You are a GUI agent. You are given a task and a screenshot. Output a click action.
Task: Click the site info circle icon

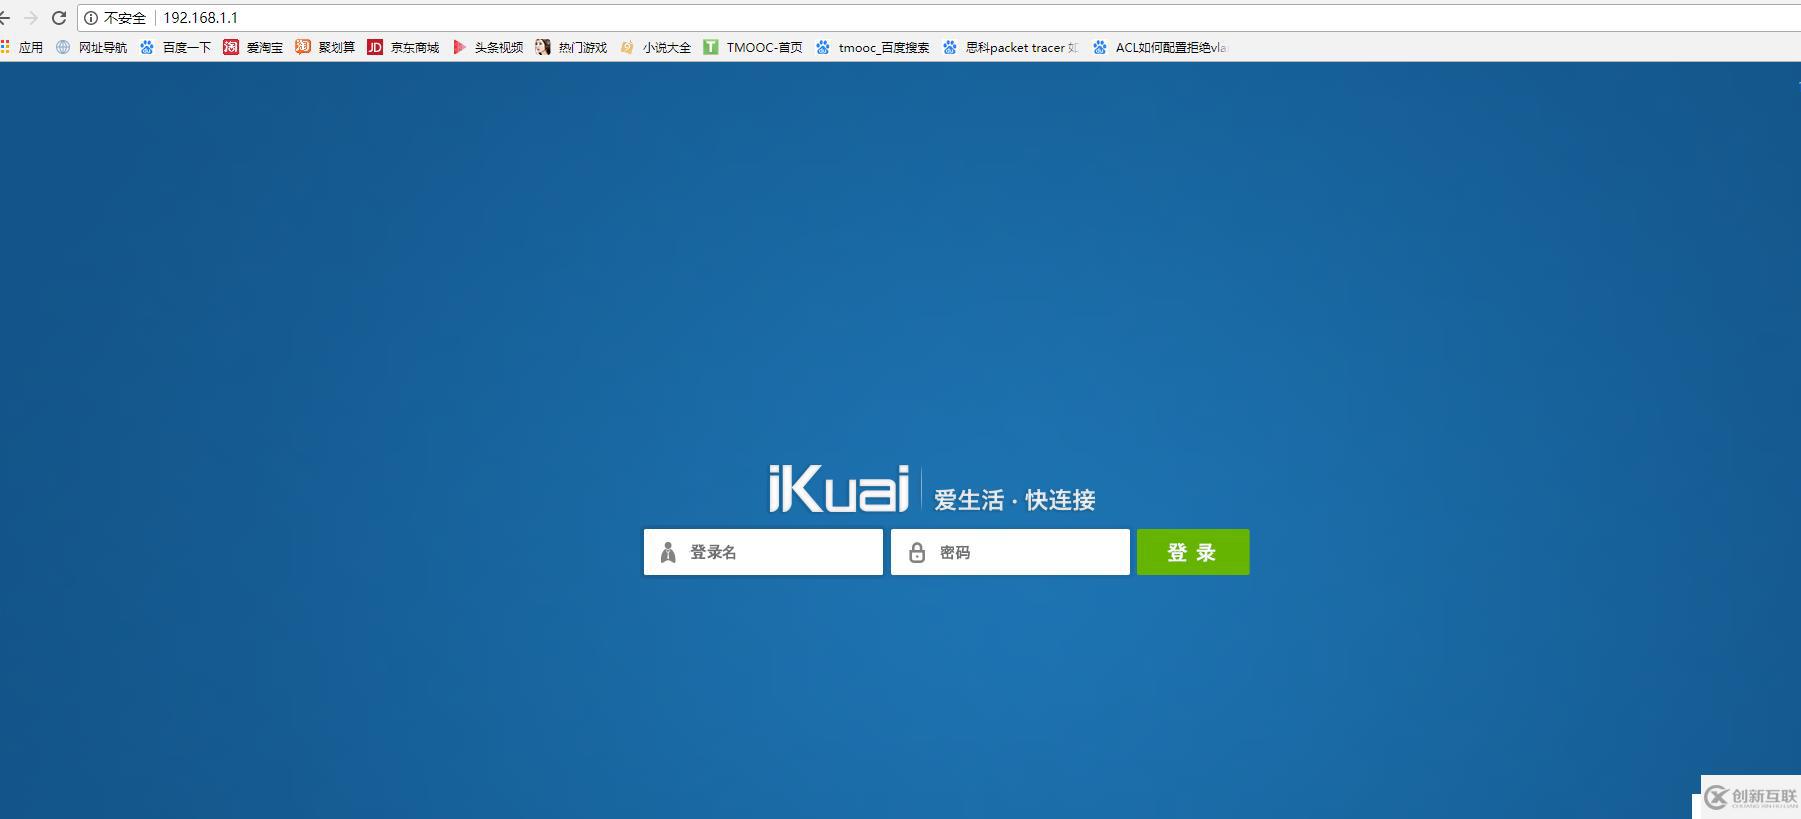point(91,18)
